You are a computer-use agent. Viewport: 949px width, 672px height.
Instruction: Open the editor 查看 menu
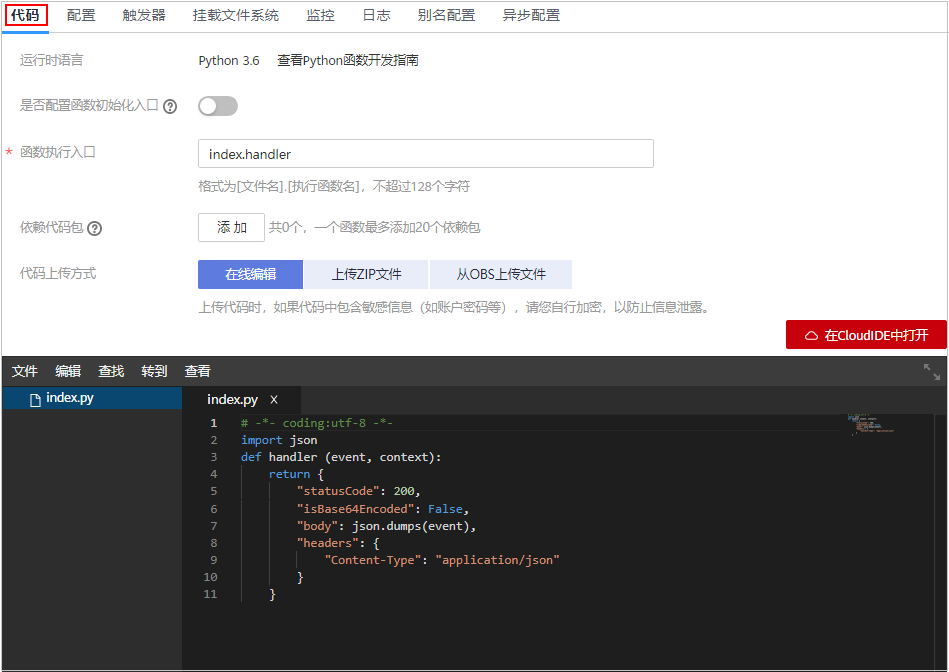point(197,371)
